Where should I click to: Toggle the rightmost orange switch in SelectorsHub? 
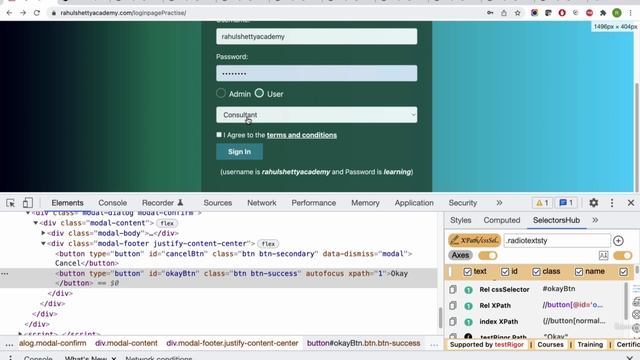[622, 256]
